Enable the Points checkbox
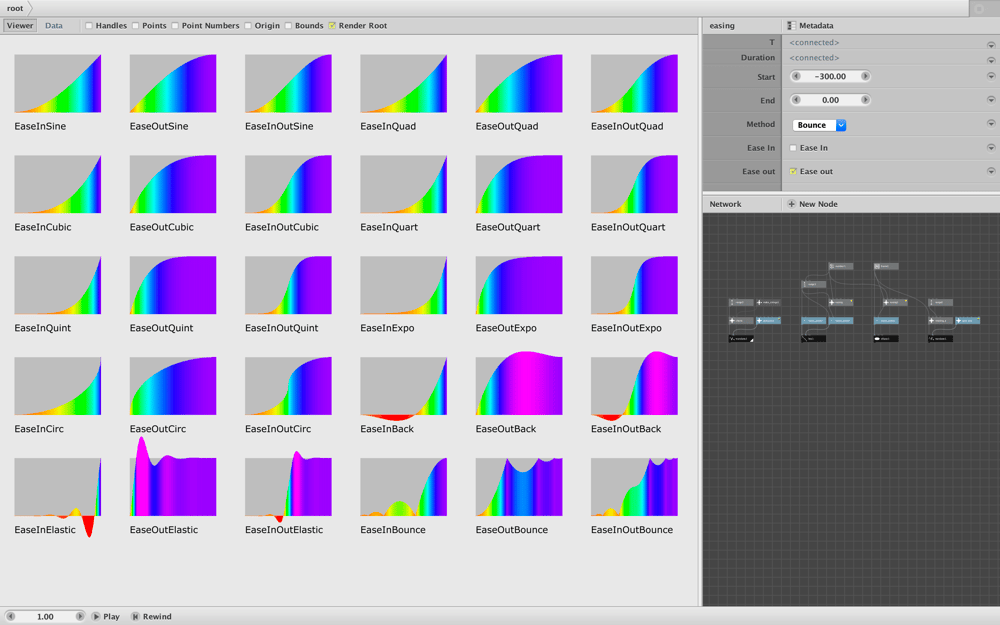 (135, 26)
